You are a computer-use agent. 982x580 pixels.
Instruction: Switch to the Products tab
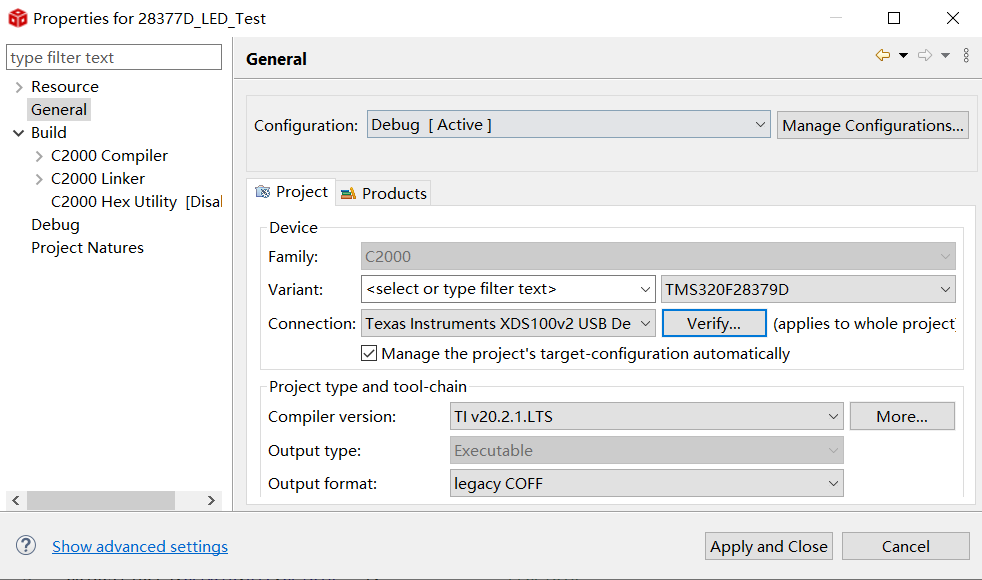click(383, 193)
